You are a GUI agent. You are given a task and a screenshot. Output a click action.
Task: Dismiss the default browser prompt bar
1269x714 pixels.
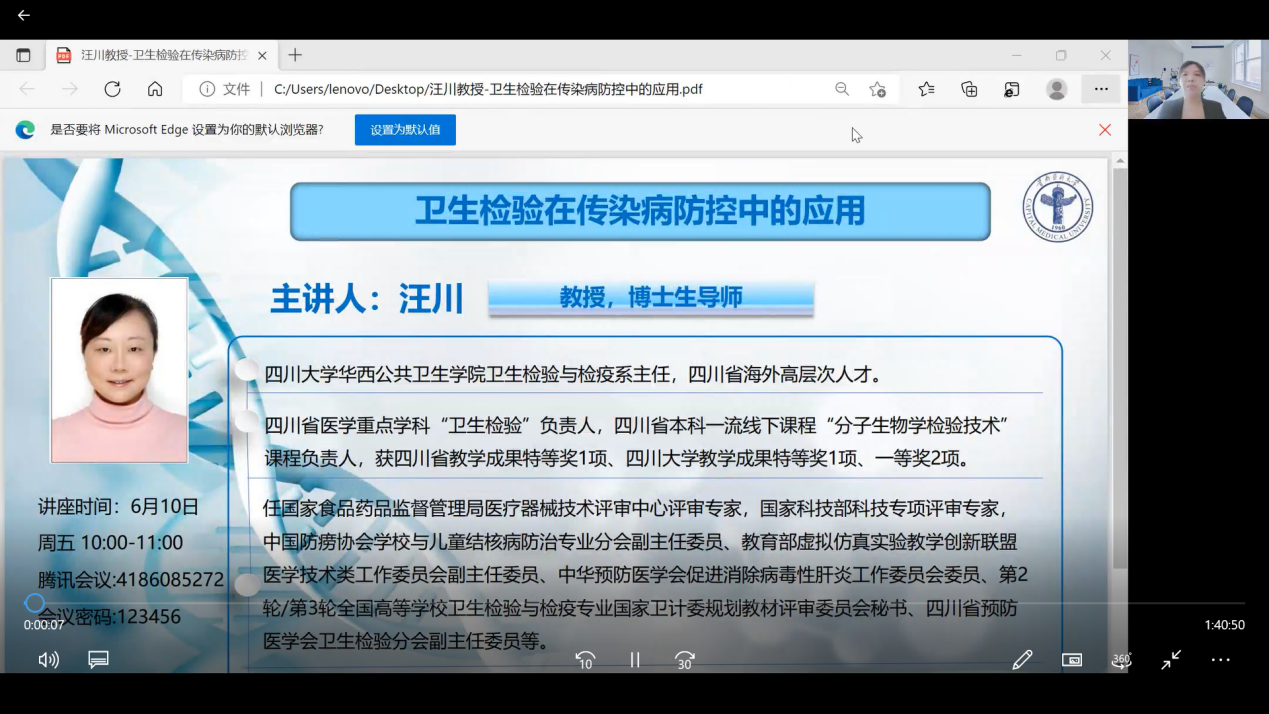click(1105, 130)
